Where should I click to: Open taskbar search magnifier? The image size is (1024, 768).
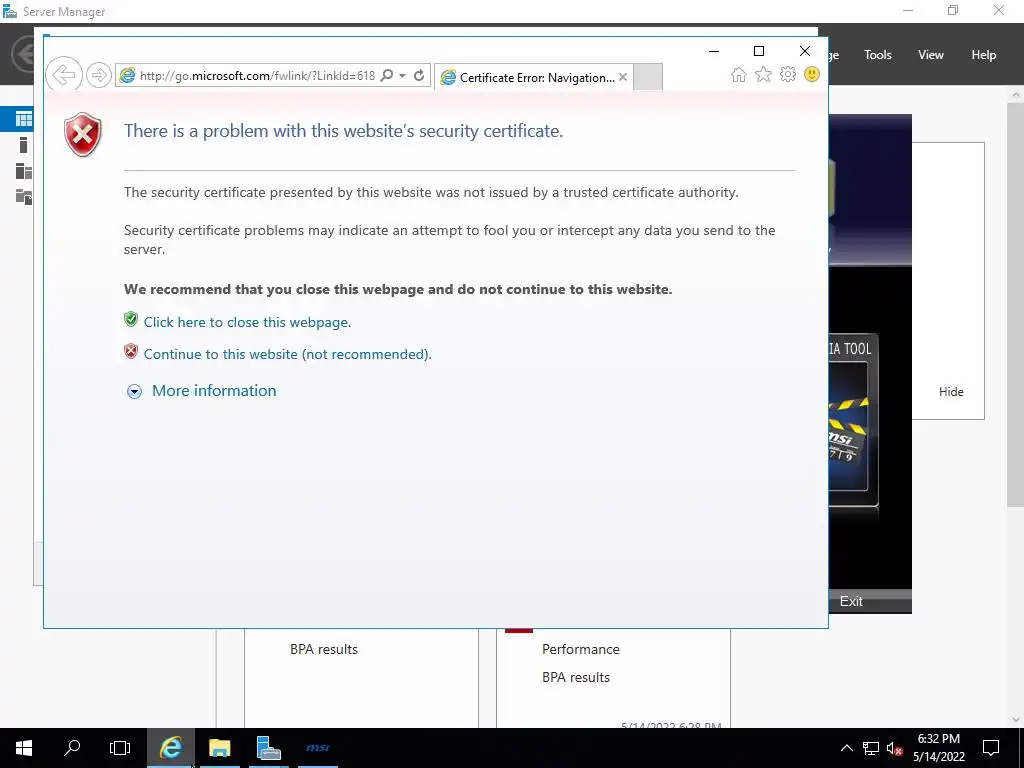tap(72, 748)
